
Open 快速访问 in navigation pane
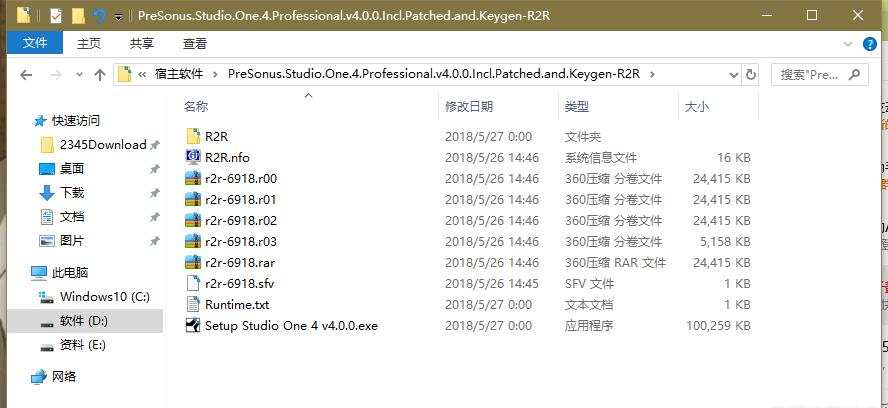click(67, 120)
